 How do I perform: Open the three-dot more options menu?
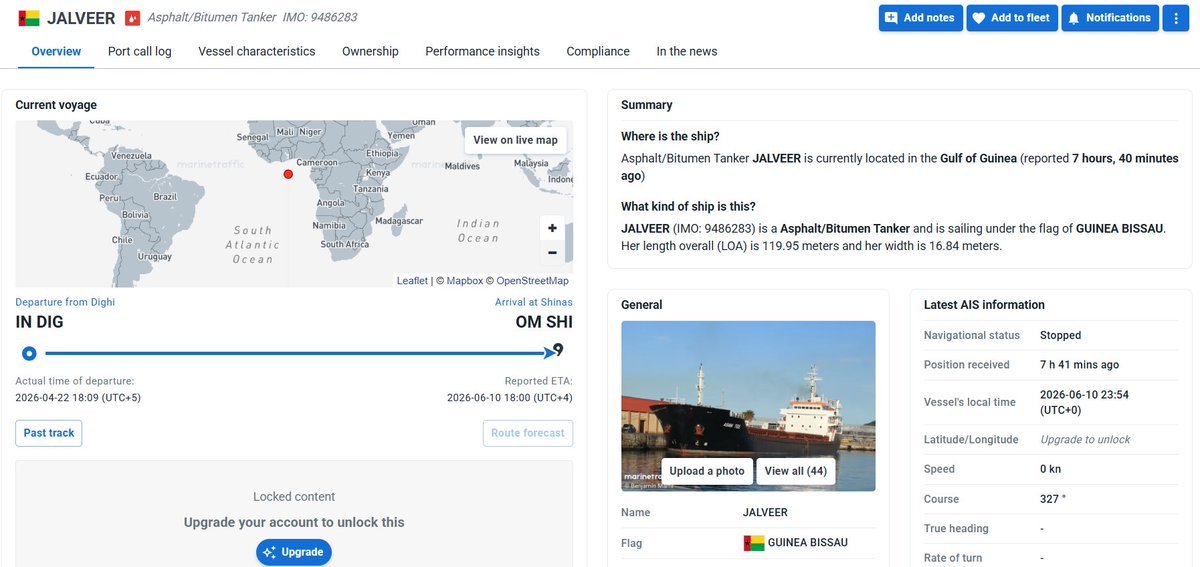(x=1175, y=18)
